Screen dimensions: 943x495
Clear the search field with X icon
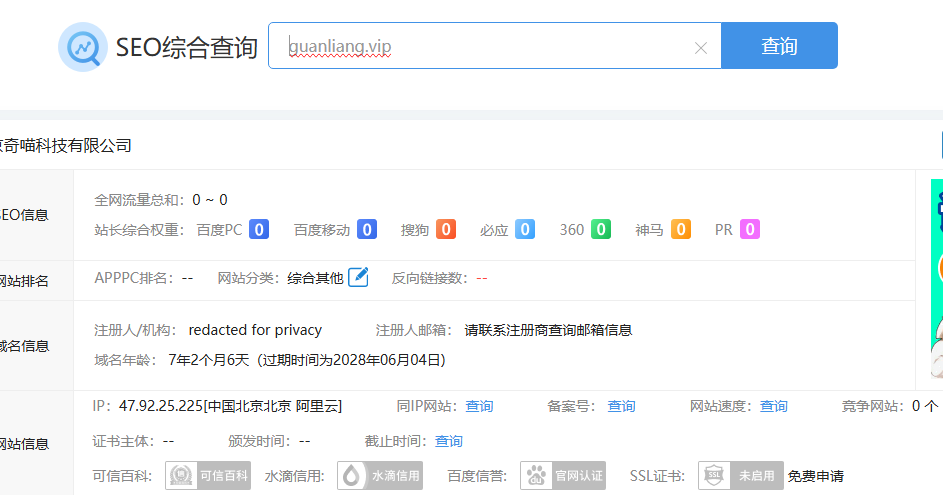[701, 48]
